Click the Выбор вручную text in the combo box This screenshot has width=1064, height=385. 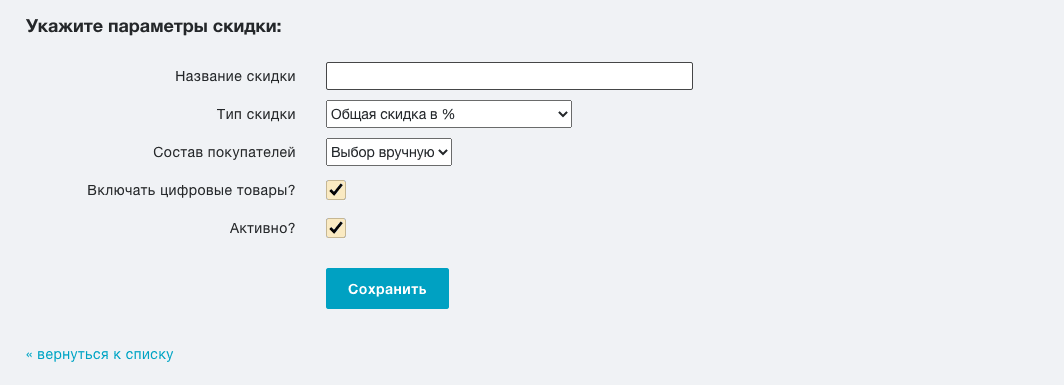[383, 152]
